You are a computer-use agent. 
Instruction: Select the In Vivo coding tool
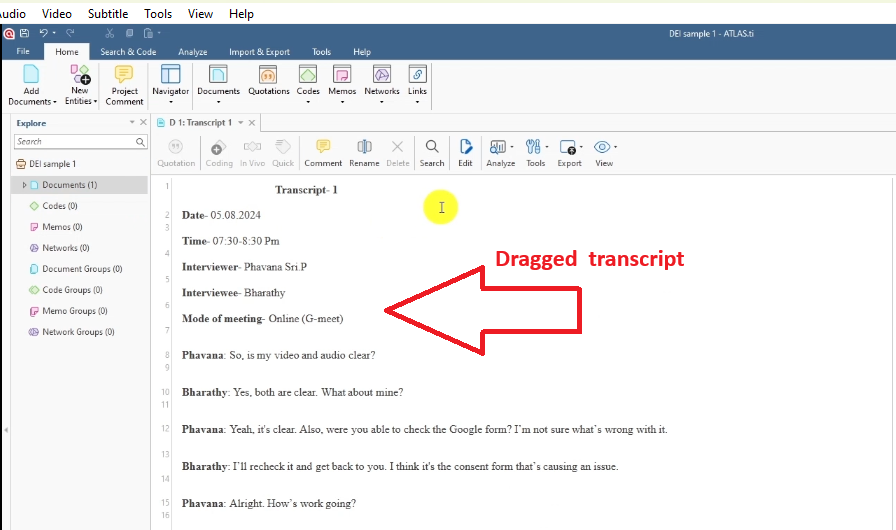pyautogui.click(x=252, y=153)
